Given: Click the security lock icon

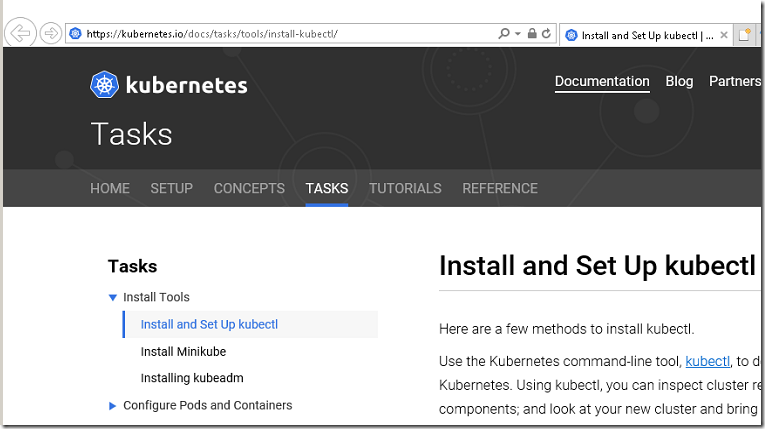Looking at the screenshot, I should [x=532, y=33].
